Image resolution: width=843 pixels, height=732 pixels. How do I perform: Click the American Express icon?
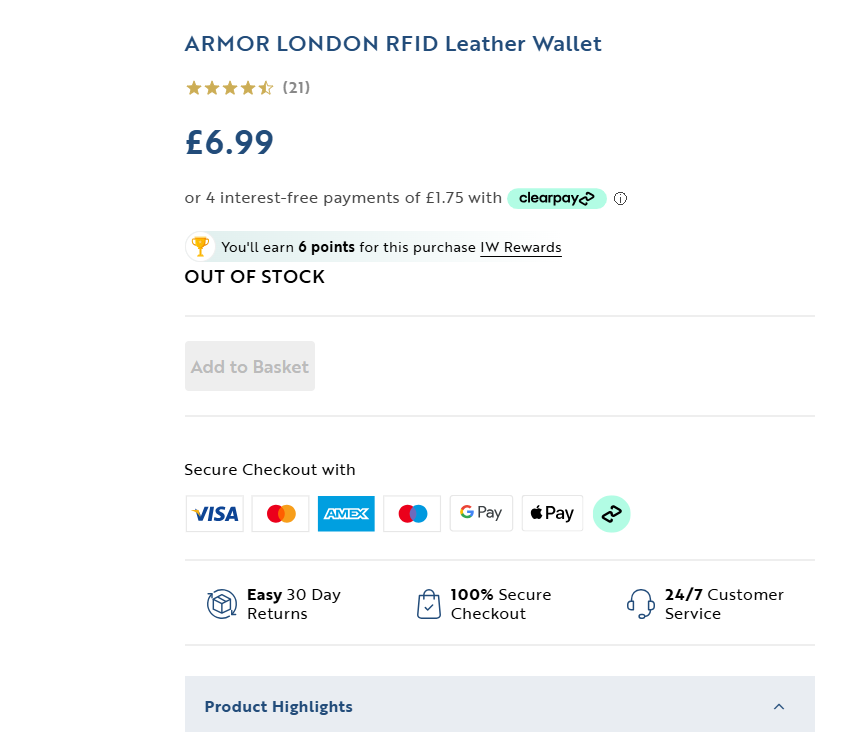click(x=346, y=514)
